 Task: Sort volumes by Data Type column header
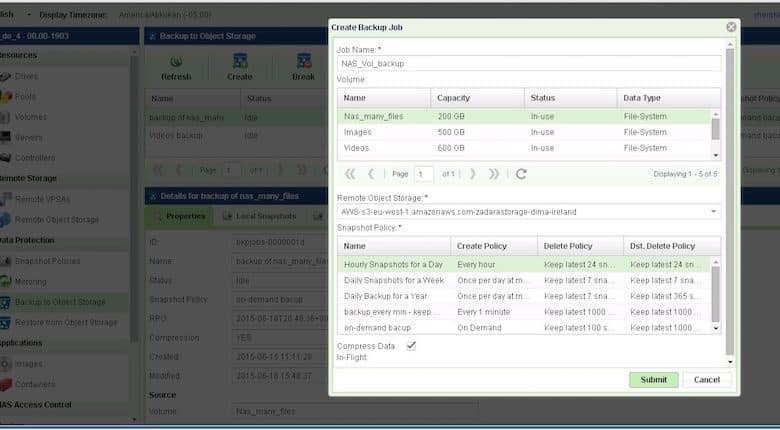(x=669, y=98)
